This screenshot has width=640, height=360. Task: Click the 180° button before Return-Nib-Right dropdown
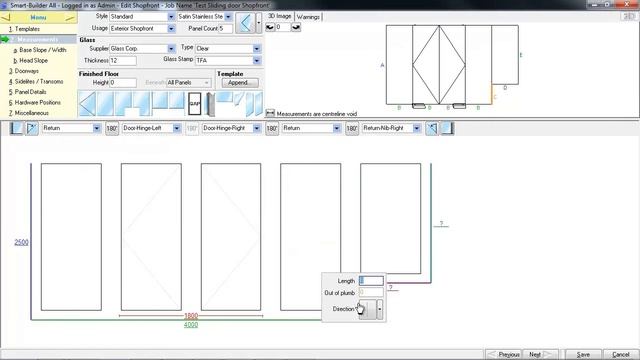352,128
